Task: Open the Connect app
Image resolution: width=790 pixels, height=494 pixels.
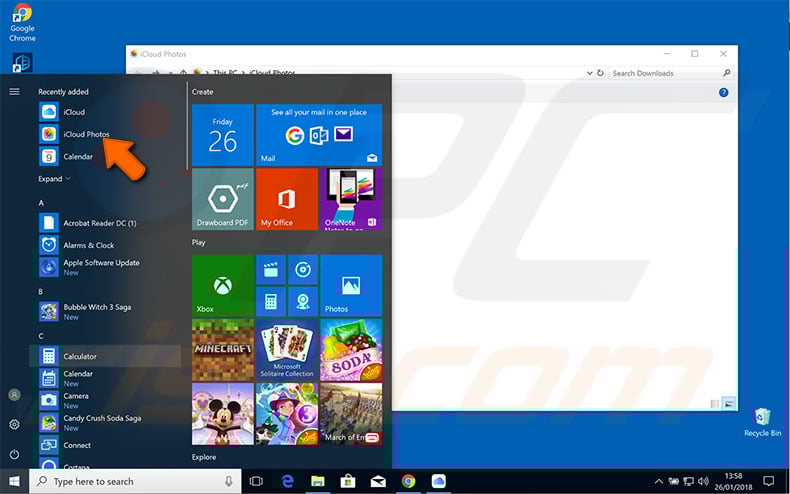Action: pos(108,445)
